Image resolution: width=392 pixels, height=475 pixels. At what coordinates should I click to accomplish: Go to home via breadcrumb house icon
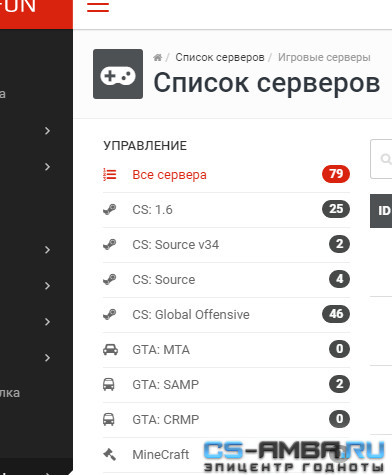(157, 57)
